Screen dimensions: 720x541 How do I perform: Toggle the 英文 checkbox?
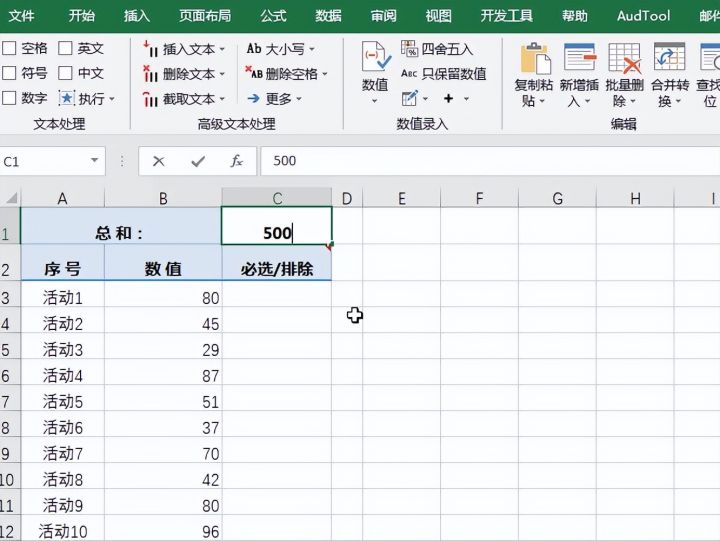[65, 48]
